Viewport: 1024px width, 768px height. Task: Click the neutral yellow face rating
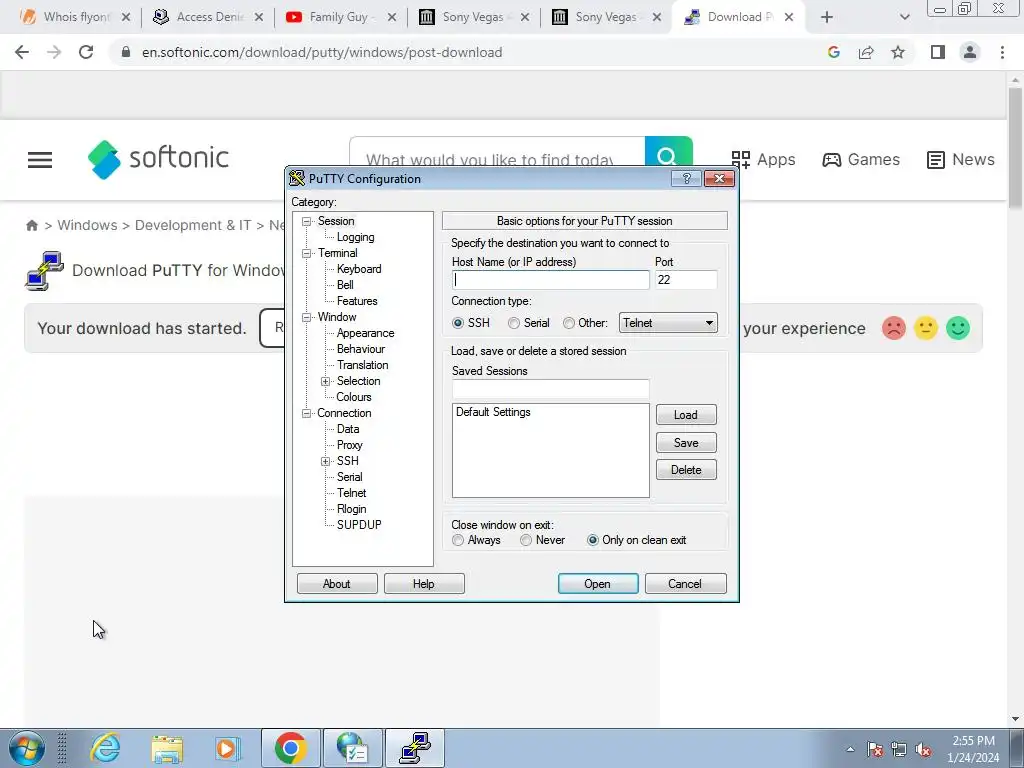925,328
